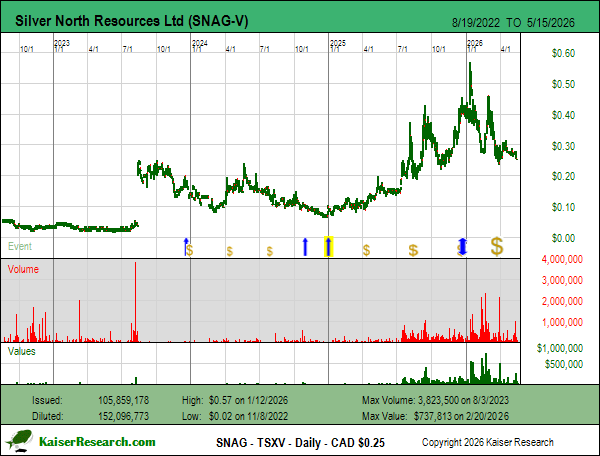
Task: Click the red 1,000,000 volume axis label
Action: tap(562, 322)
